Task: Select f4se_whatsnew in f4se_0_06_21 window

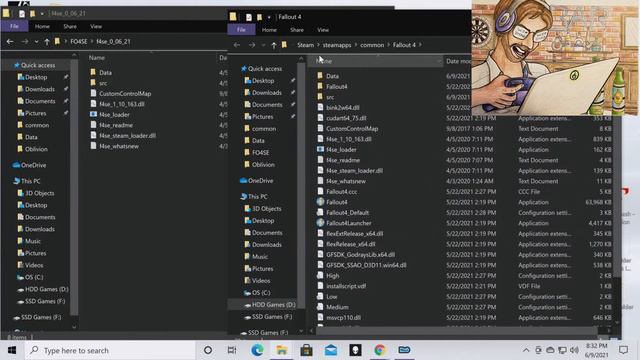Action: pyautogui.click(x=119, y=146)
